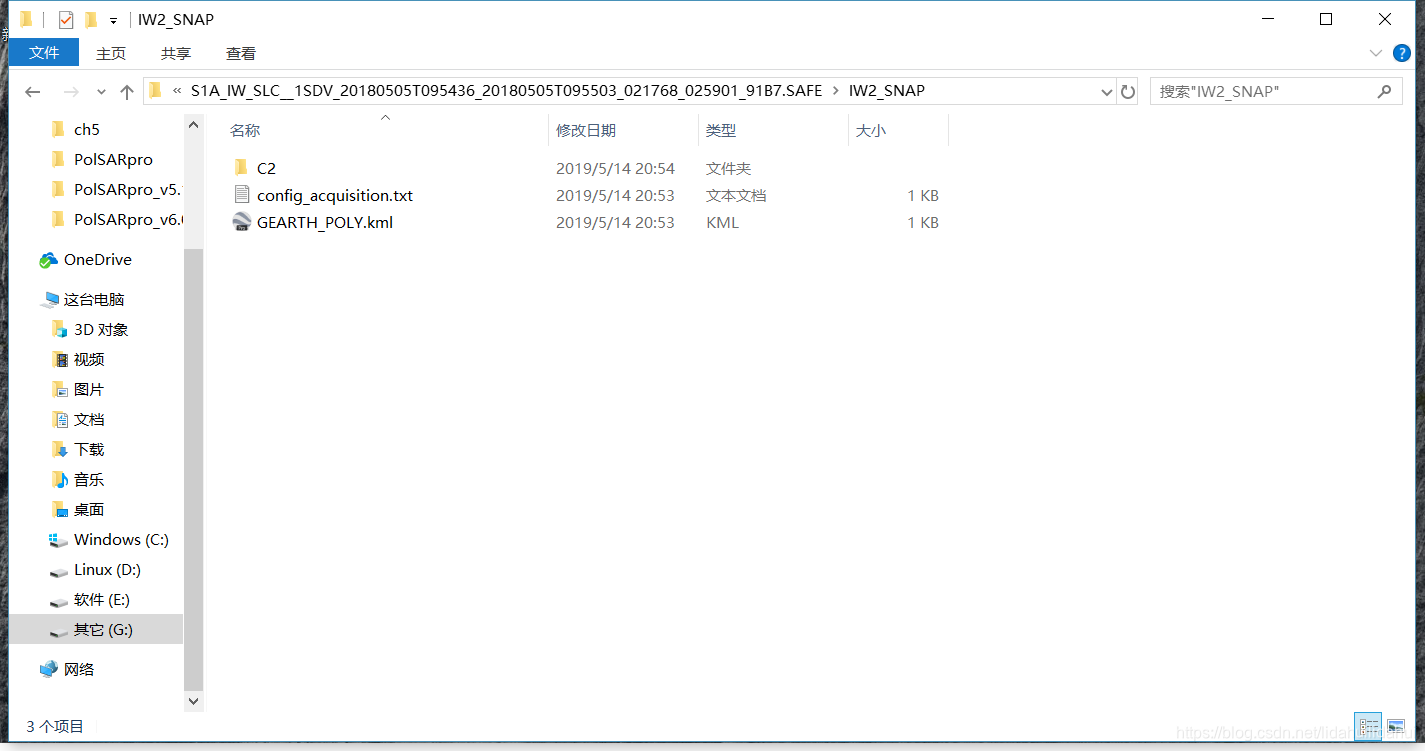Click the GEARTH_POLY.kml file name
This screenshot has width=1425, height=751.
pyautogui.click(x=325, y=223)
